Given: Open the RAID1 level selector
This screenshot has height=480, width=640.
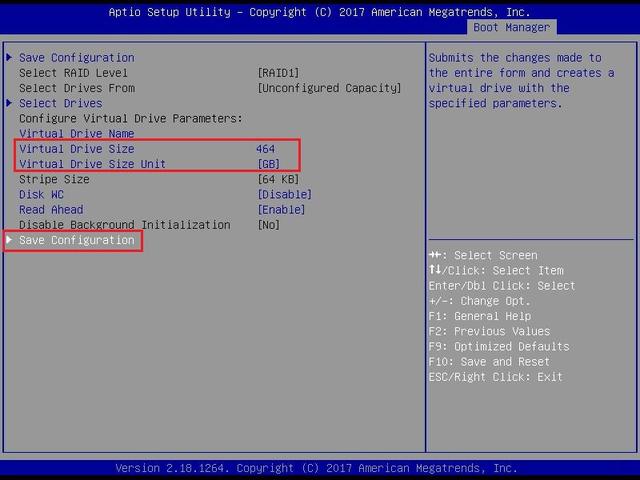Looking at the screenshot, I should (280, 73).
